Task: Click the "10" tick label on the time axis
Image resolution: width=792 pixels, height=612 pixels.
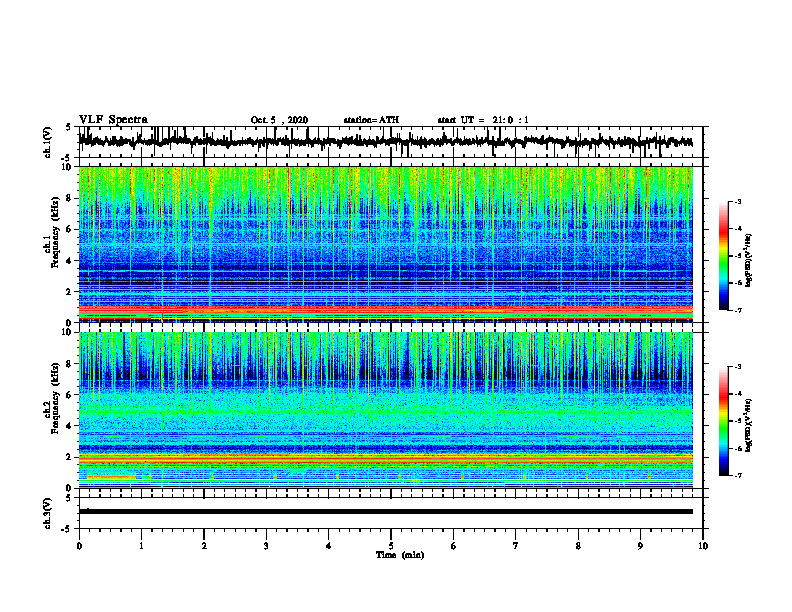Action: point(703,546)
